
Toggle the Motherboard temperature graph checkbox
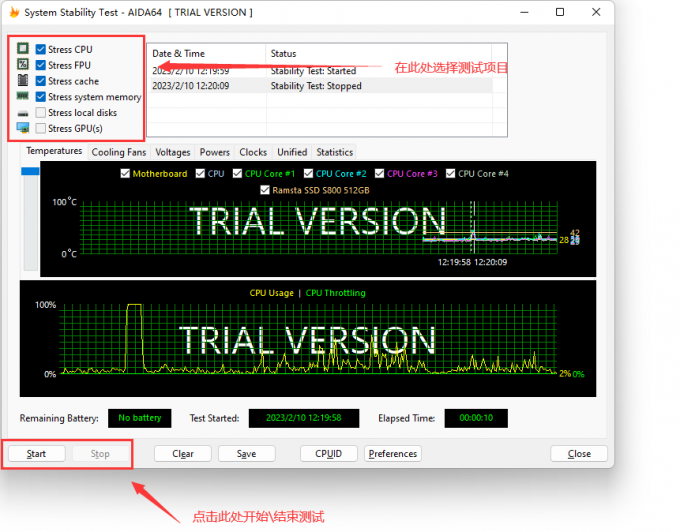pyautogui.click(x=125, y=174)
